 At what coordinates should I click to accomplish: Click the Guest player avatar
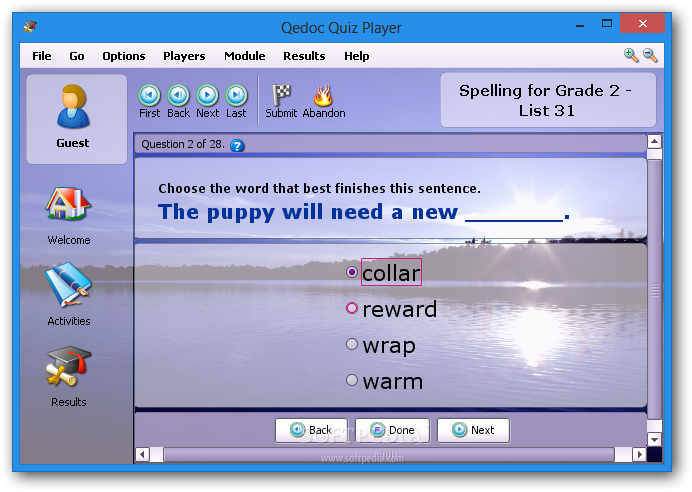tap(73, 106)
